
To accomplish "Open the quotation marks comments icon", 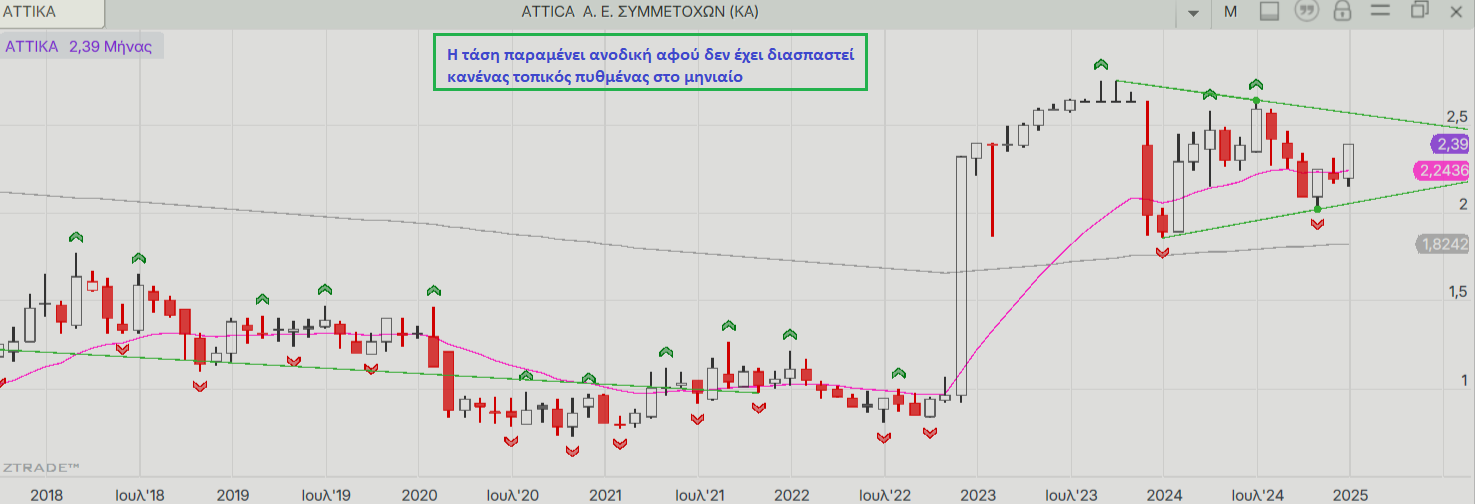I will [x=1305, y=12].
